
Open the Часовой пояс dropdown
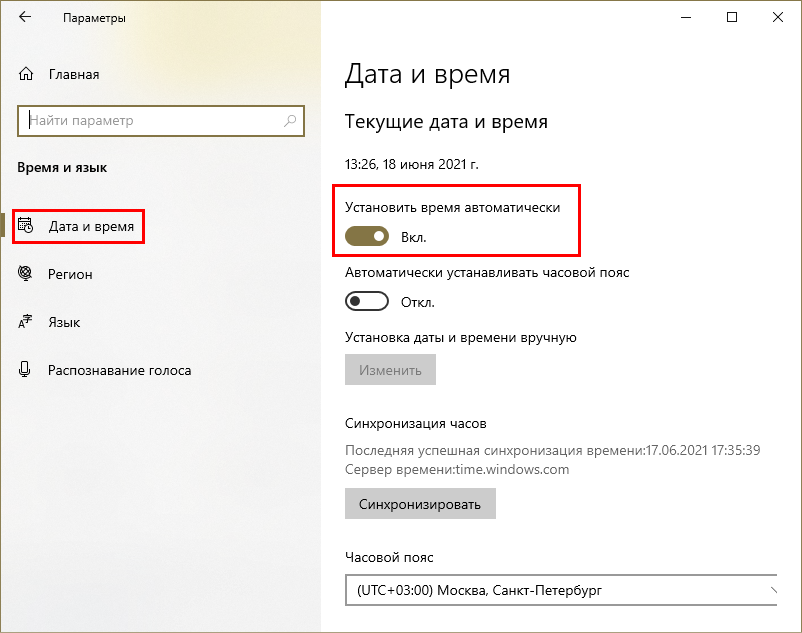point(560,590)
